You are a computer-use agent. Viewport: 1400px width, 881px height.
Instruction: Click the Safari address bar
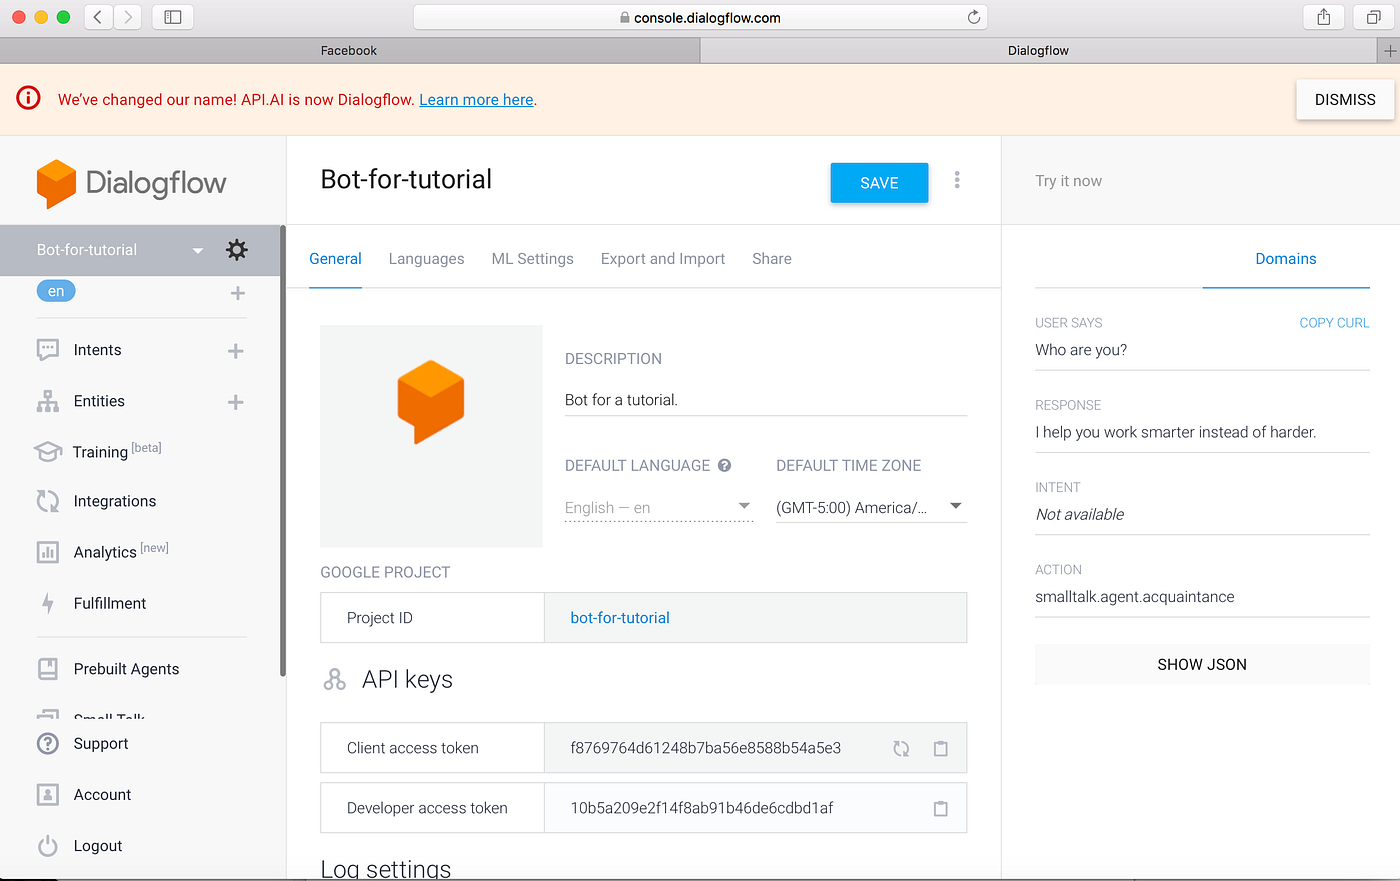click(700, 17)
